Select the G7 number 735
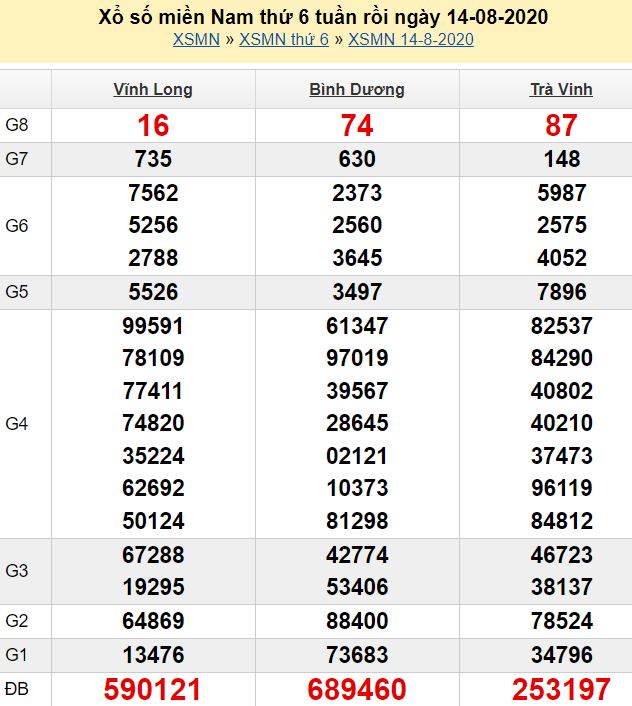The image size is (632, 706). point(153,159)
